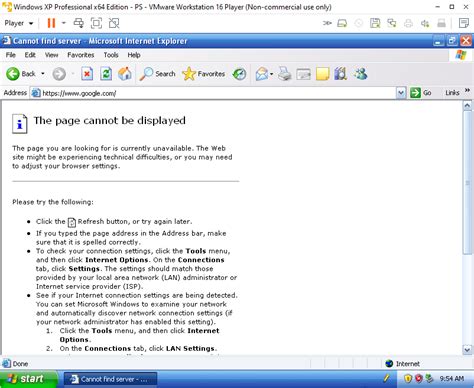Click the Go button next to address bar
The image size is (474, 388).
pos(421,93)
